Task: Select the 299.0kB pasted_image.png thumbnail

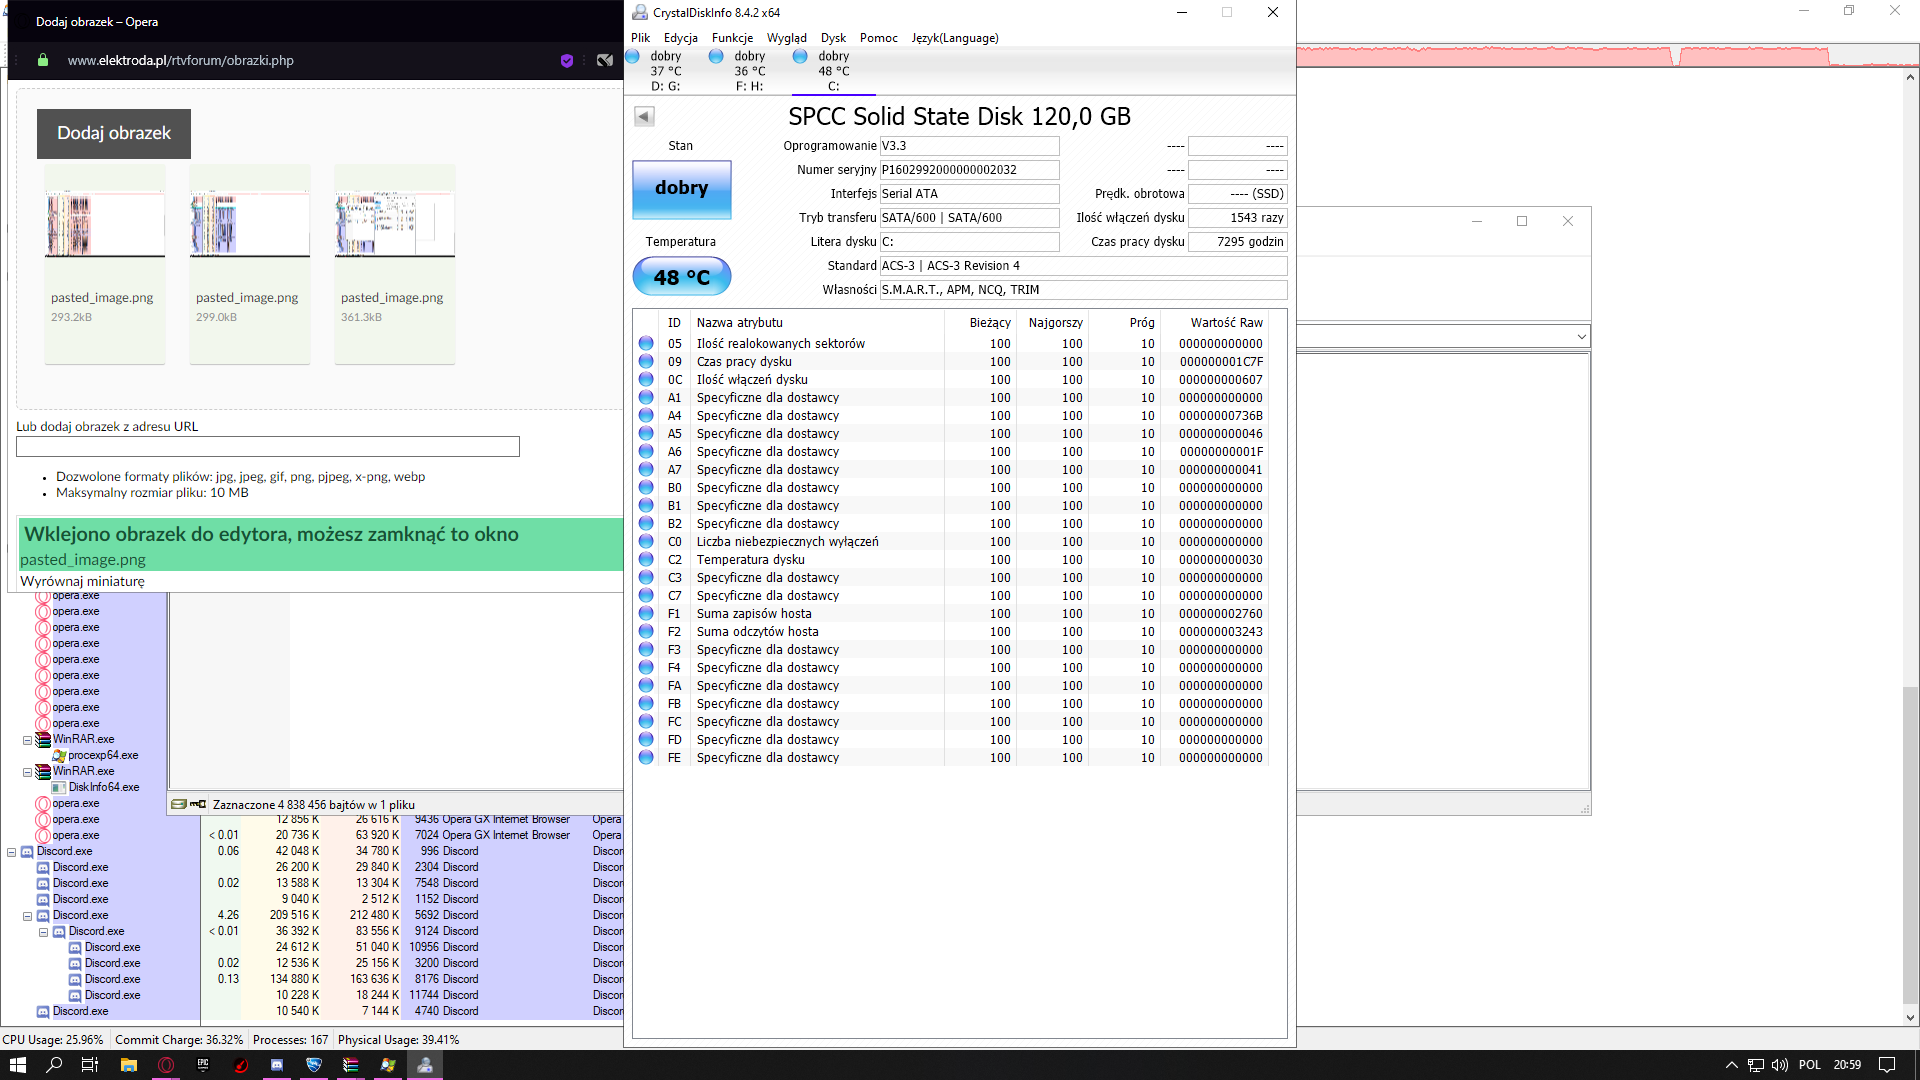Action: tap(250, 264)
